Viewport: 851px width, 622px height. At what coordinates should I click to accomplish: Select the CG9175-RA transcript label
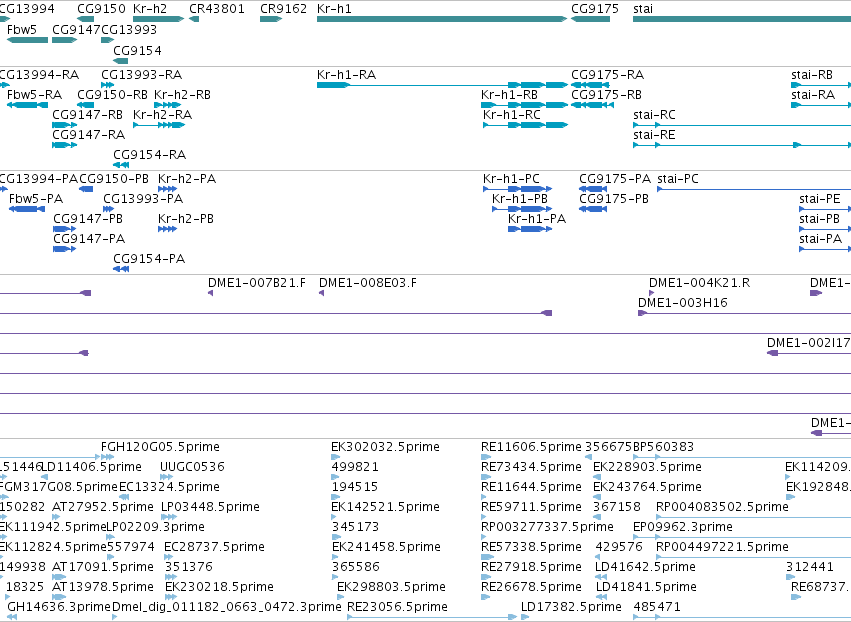607,74
